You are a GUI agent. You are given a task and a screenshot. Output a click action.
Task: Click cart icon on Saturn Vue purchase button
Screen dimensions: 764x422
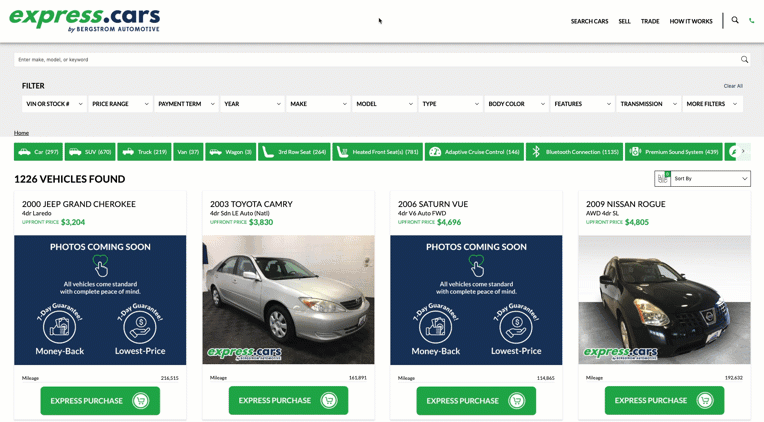(516, 401)
